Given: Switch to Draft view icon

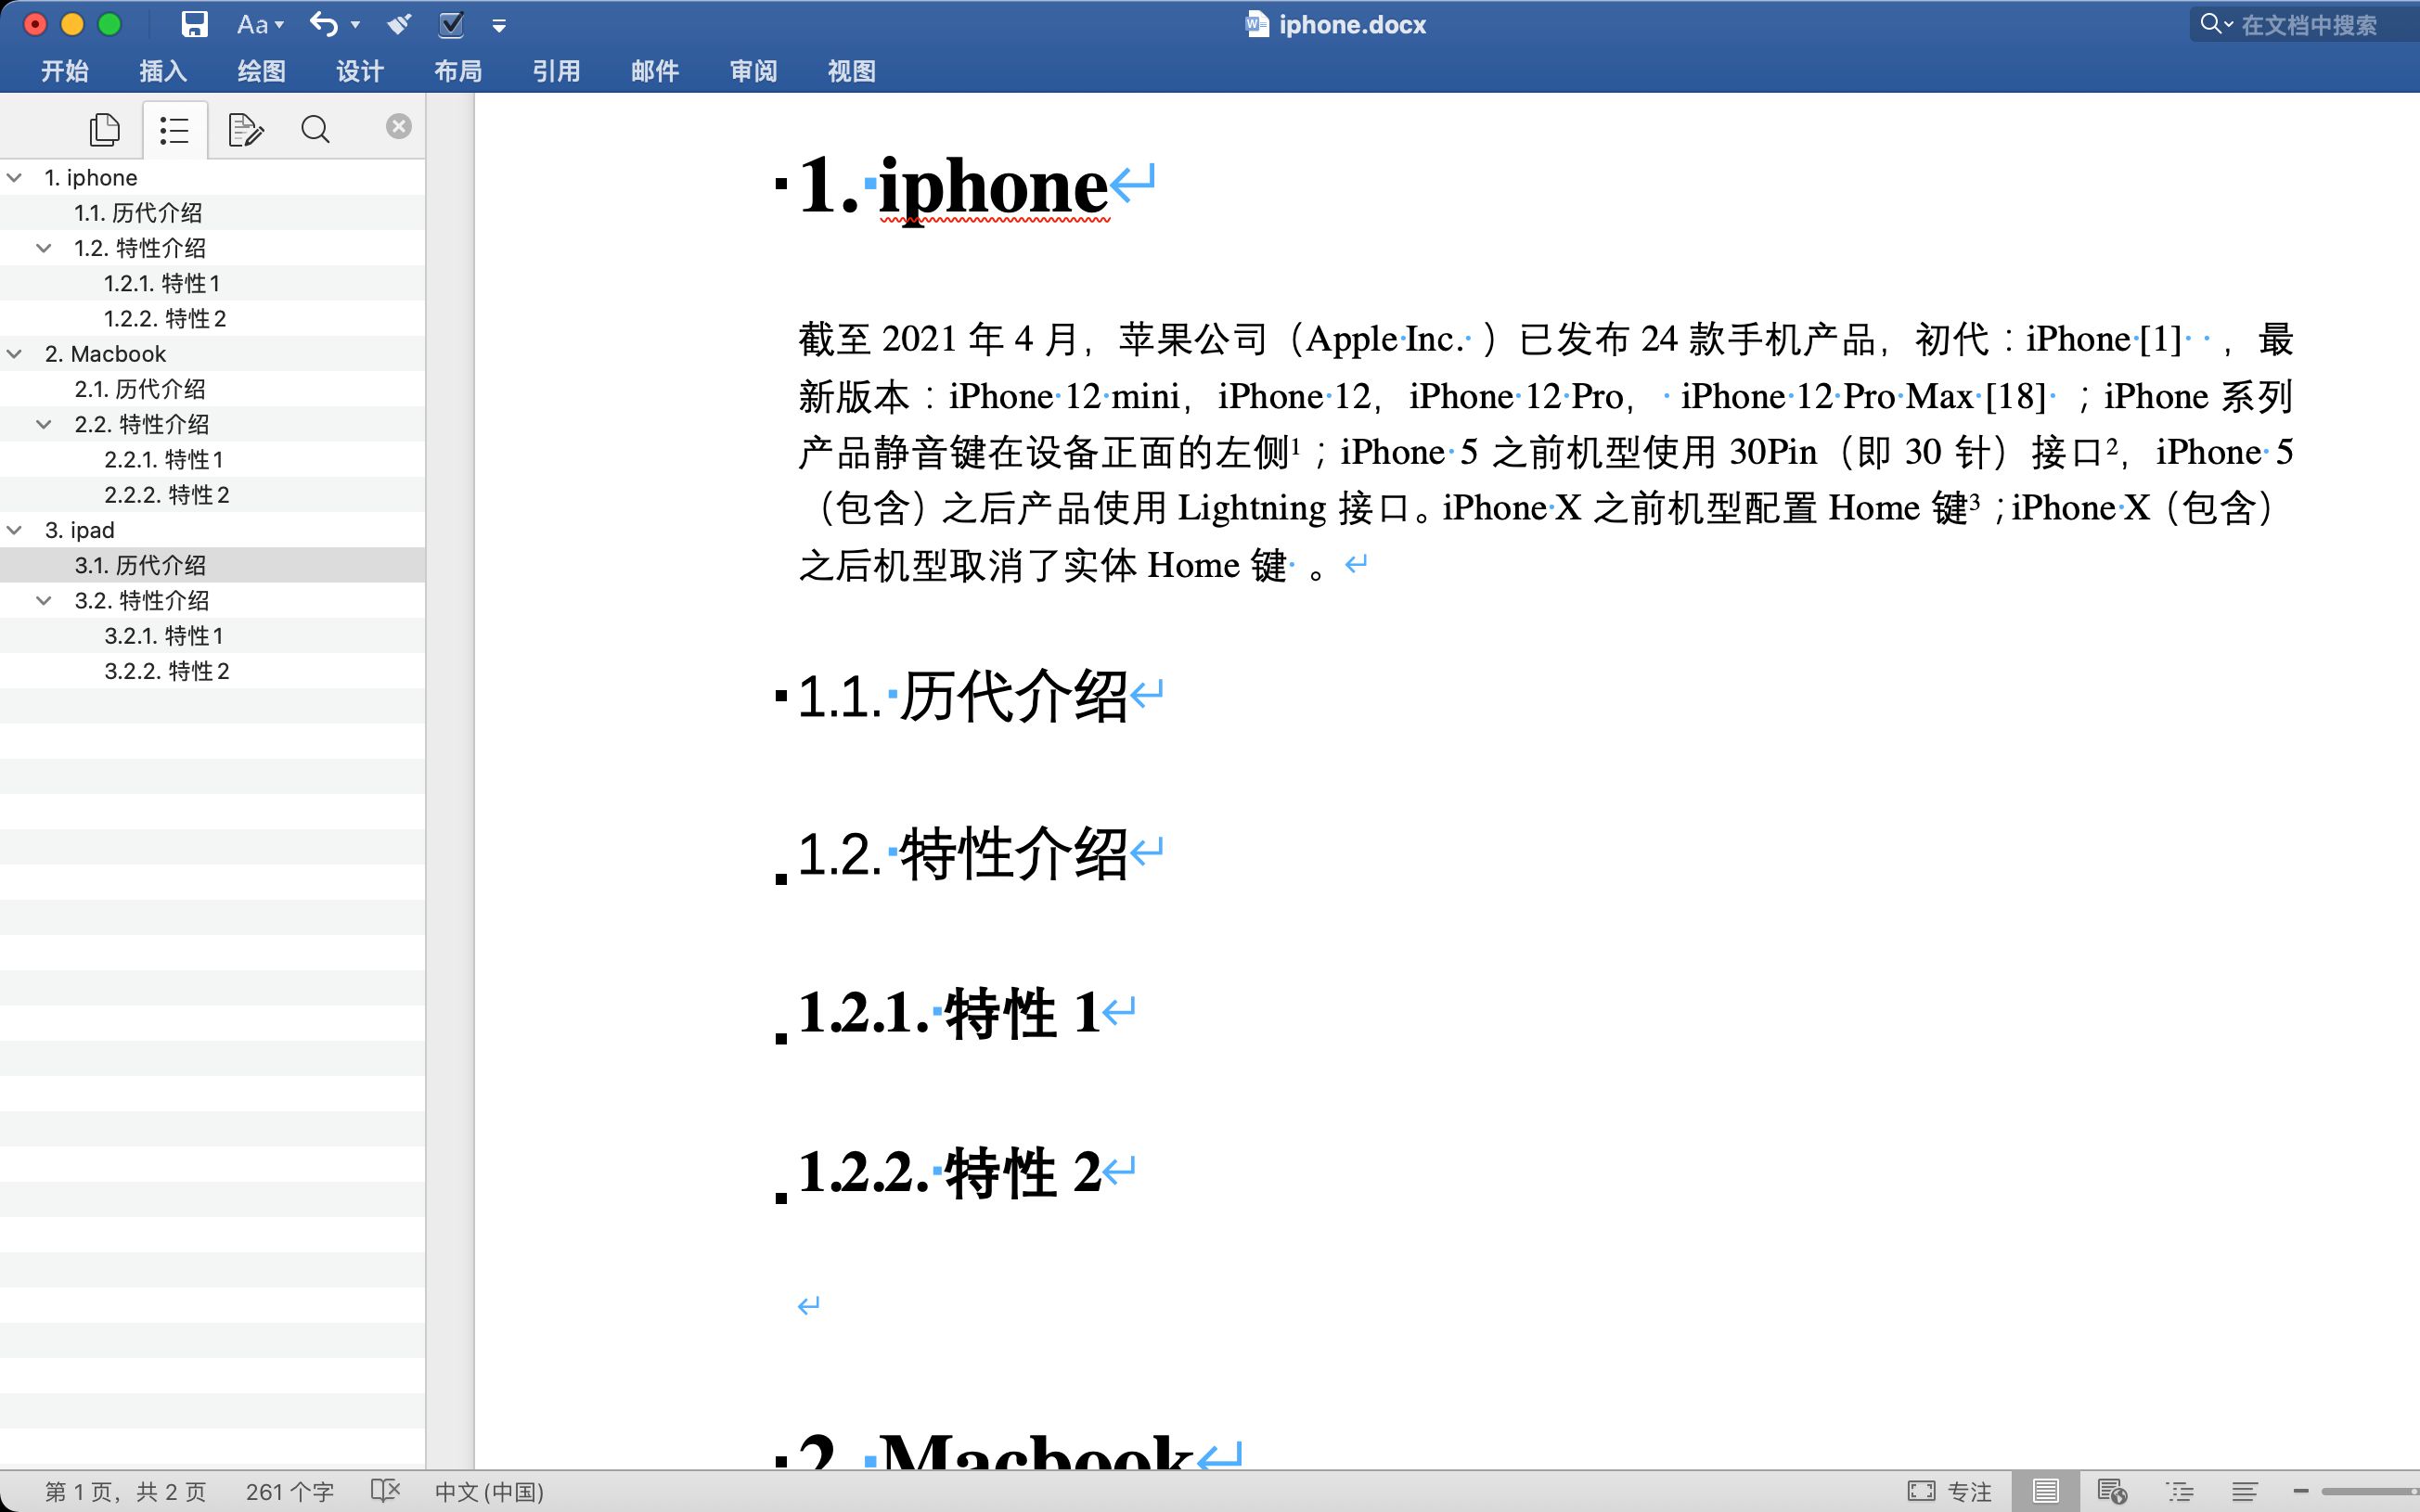Looking at the screenshot, I should coord(2245,1491).
